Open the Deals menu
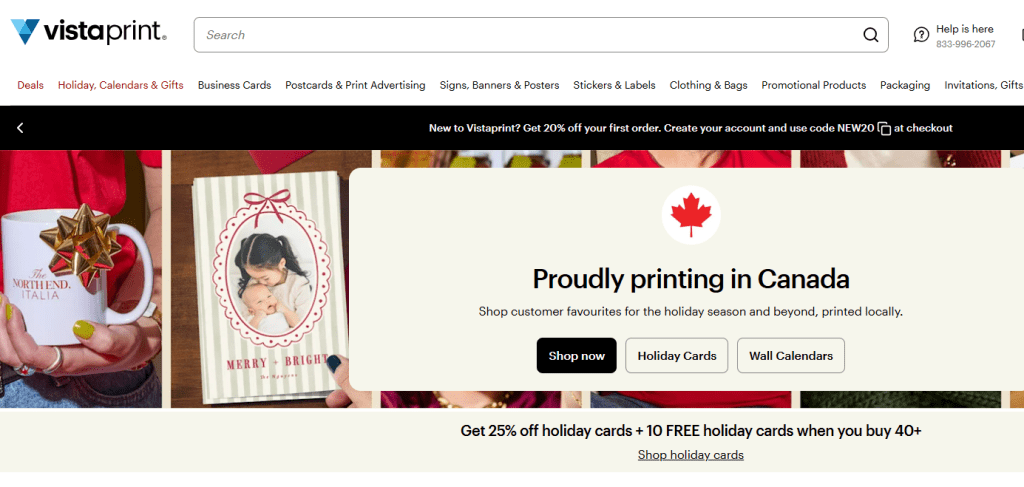The image size is (1024, 487). tap(30, 85)
